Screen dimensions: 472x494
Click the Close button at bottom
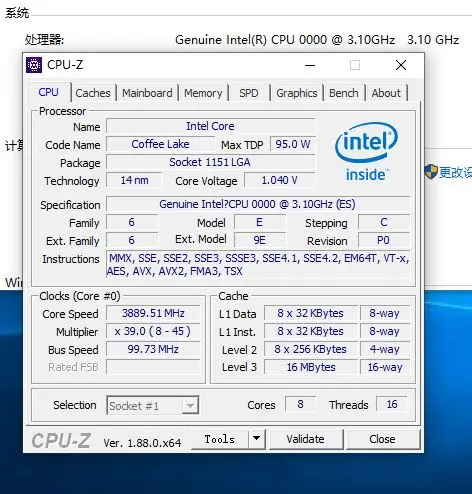(x=382, y=439)
